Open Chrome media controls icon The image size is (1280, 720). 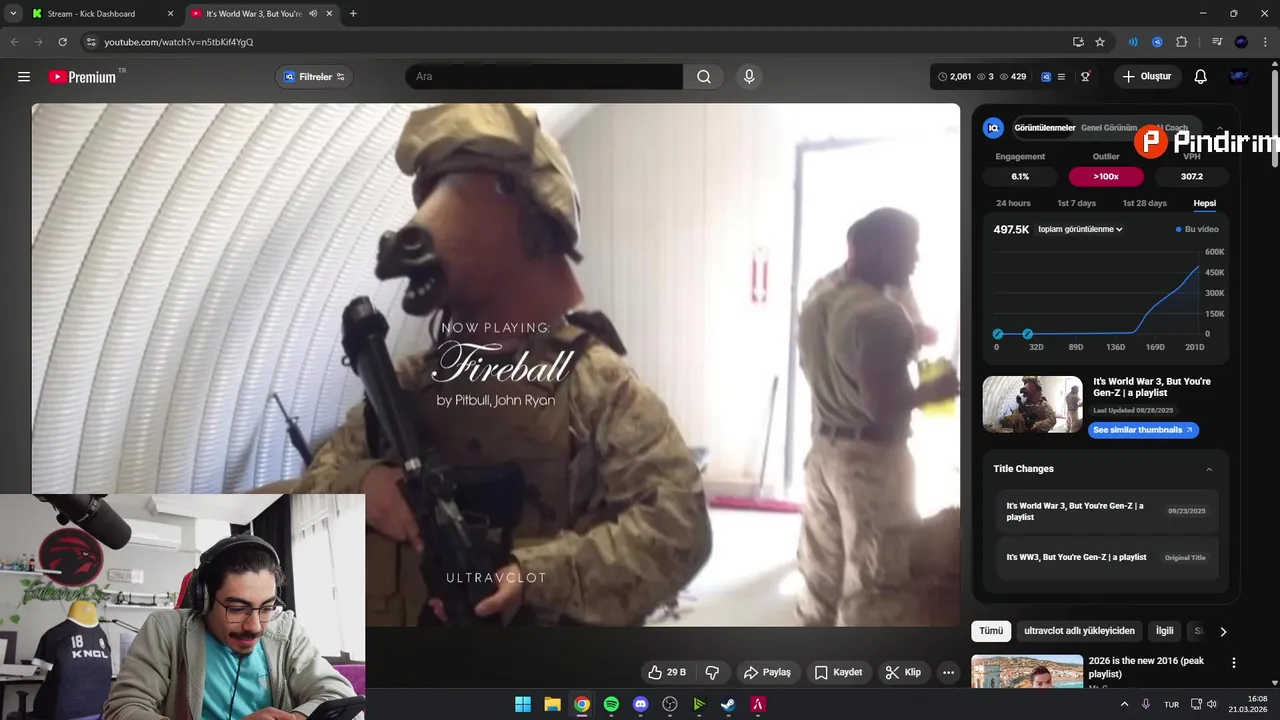tap(1217, 42)
